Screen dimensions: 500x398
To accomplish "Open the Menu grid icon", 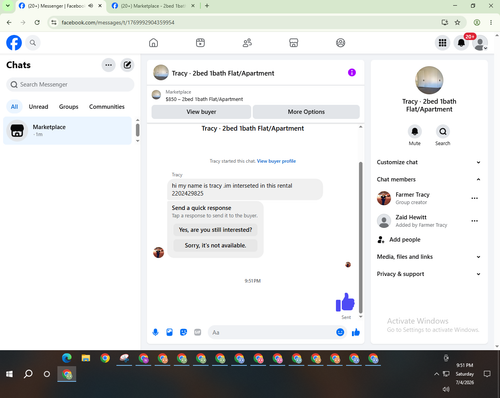I will click(x=442, y=43).
